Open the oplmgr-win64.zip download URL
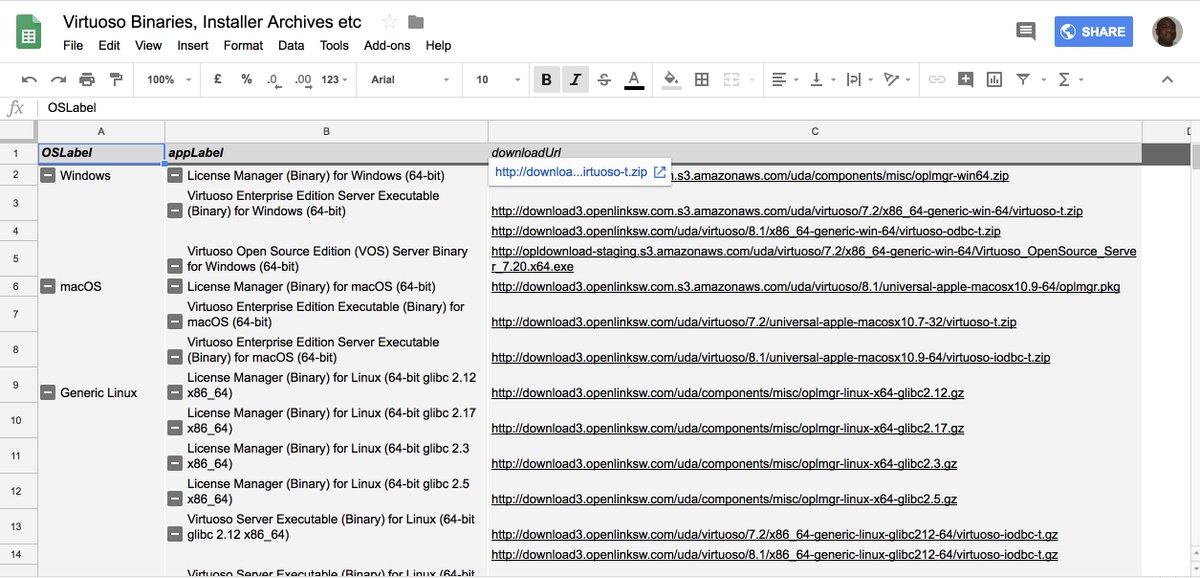1200x578 pixels. pyautogui.click(x=839, y=176)
